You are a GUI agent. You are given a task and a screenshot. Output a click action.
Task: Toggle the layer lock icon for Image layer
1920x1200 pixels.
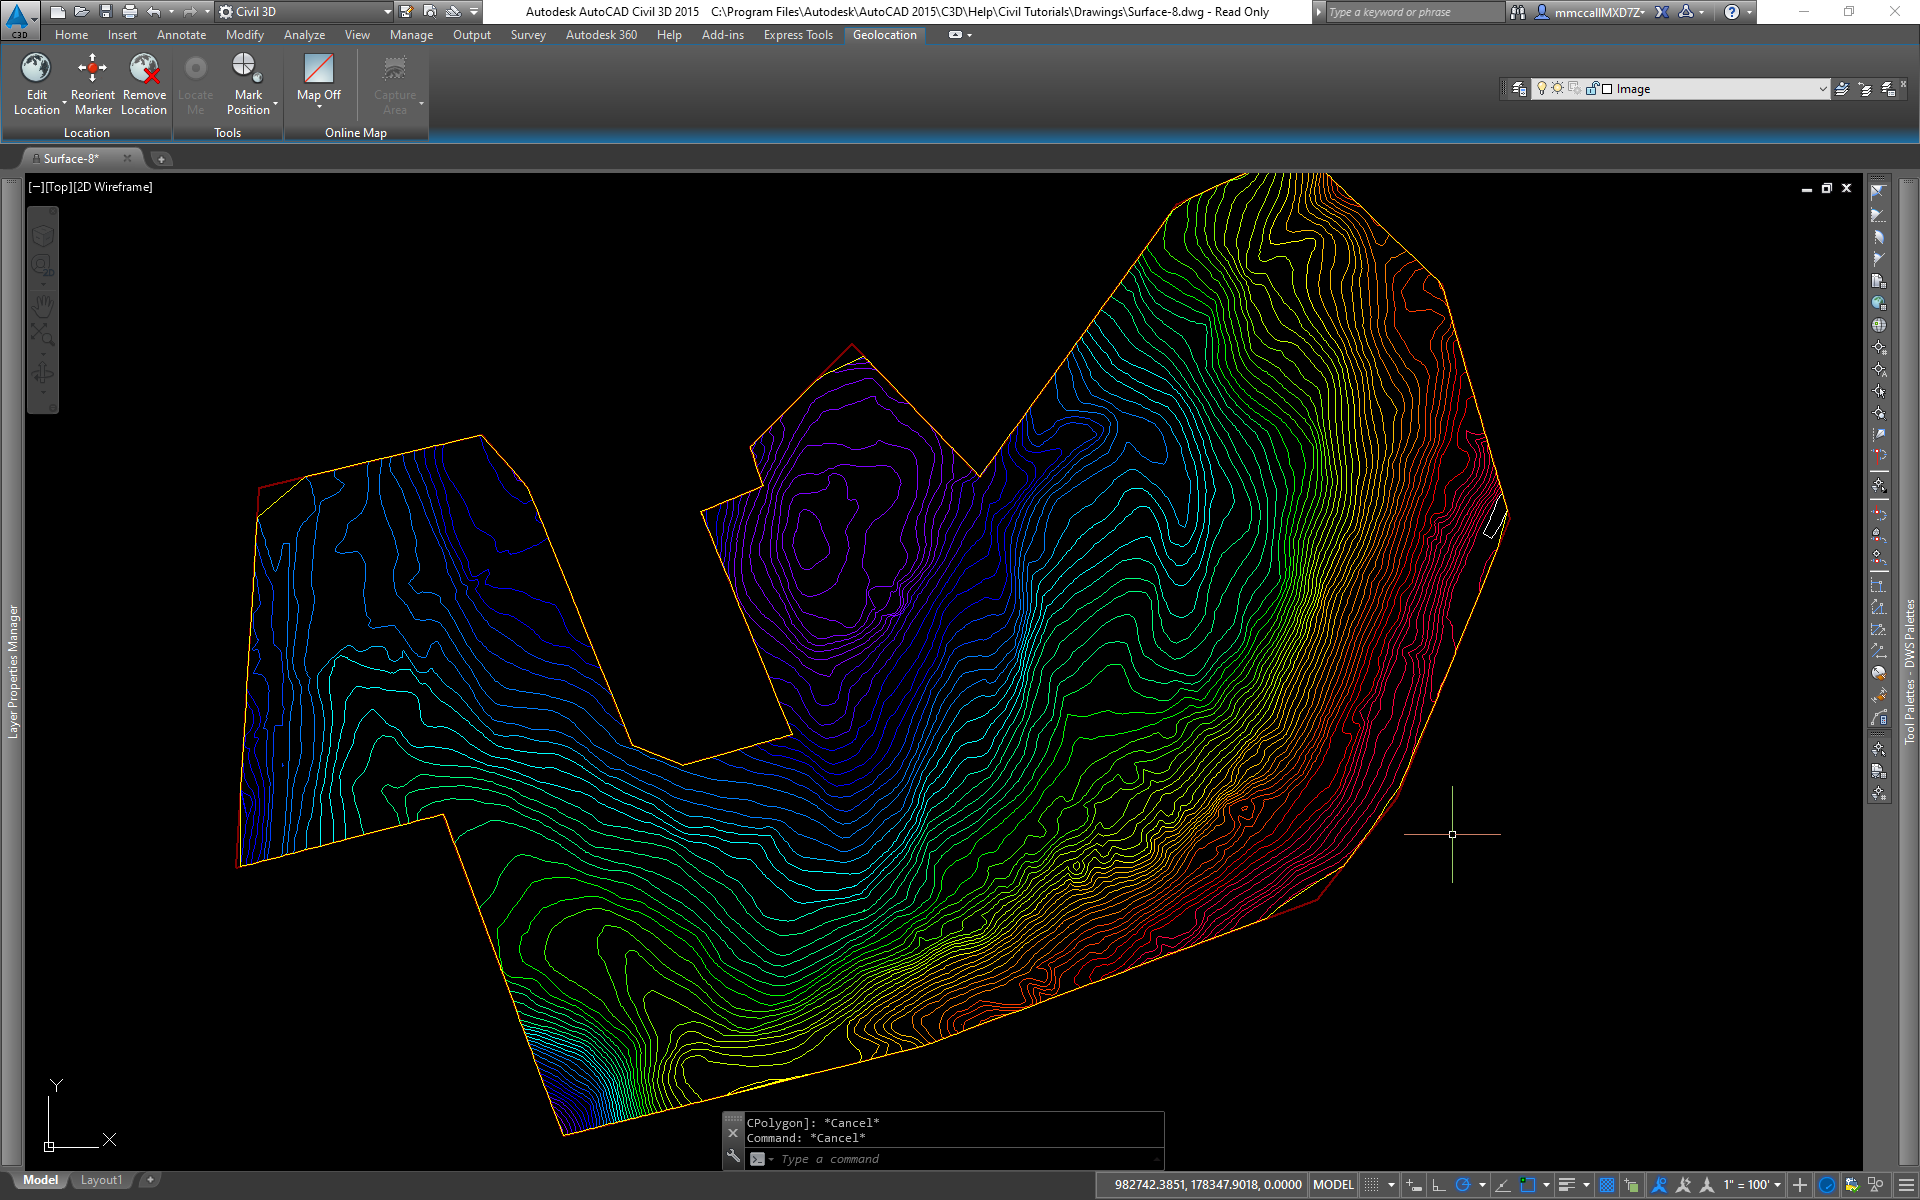tap(1592, 89)
